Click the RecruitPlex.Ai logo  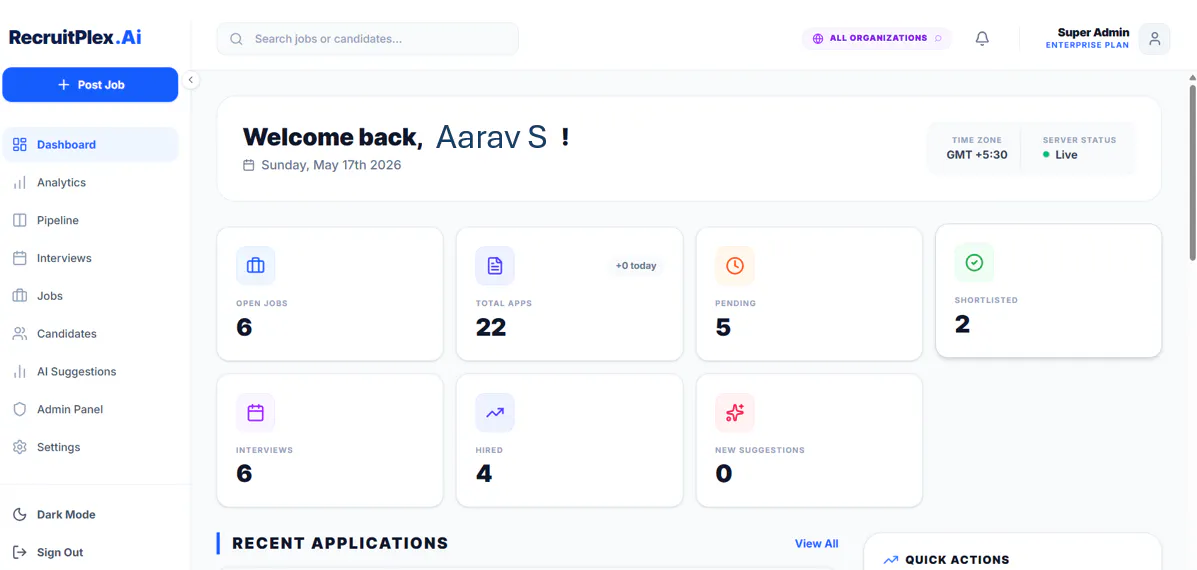75,37
